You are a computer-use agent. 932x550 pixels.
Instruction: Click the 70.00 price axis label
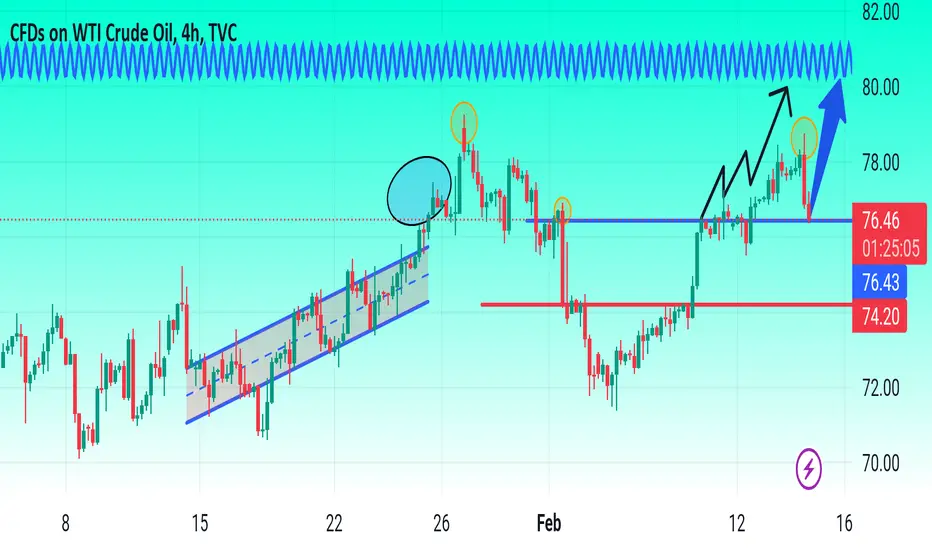click(x=881, y=463)
